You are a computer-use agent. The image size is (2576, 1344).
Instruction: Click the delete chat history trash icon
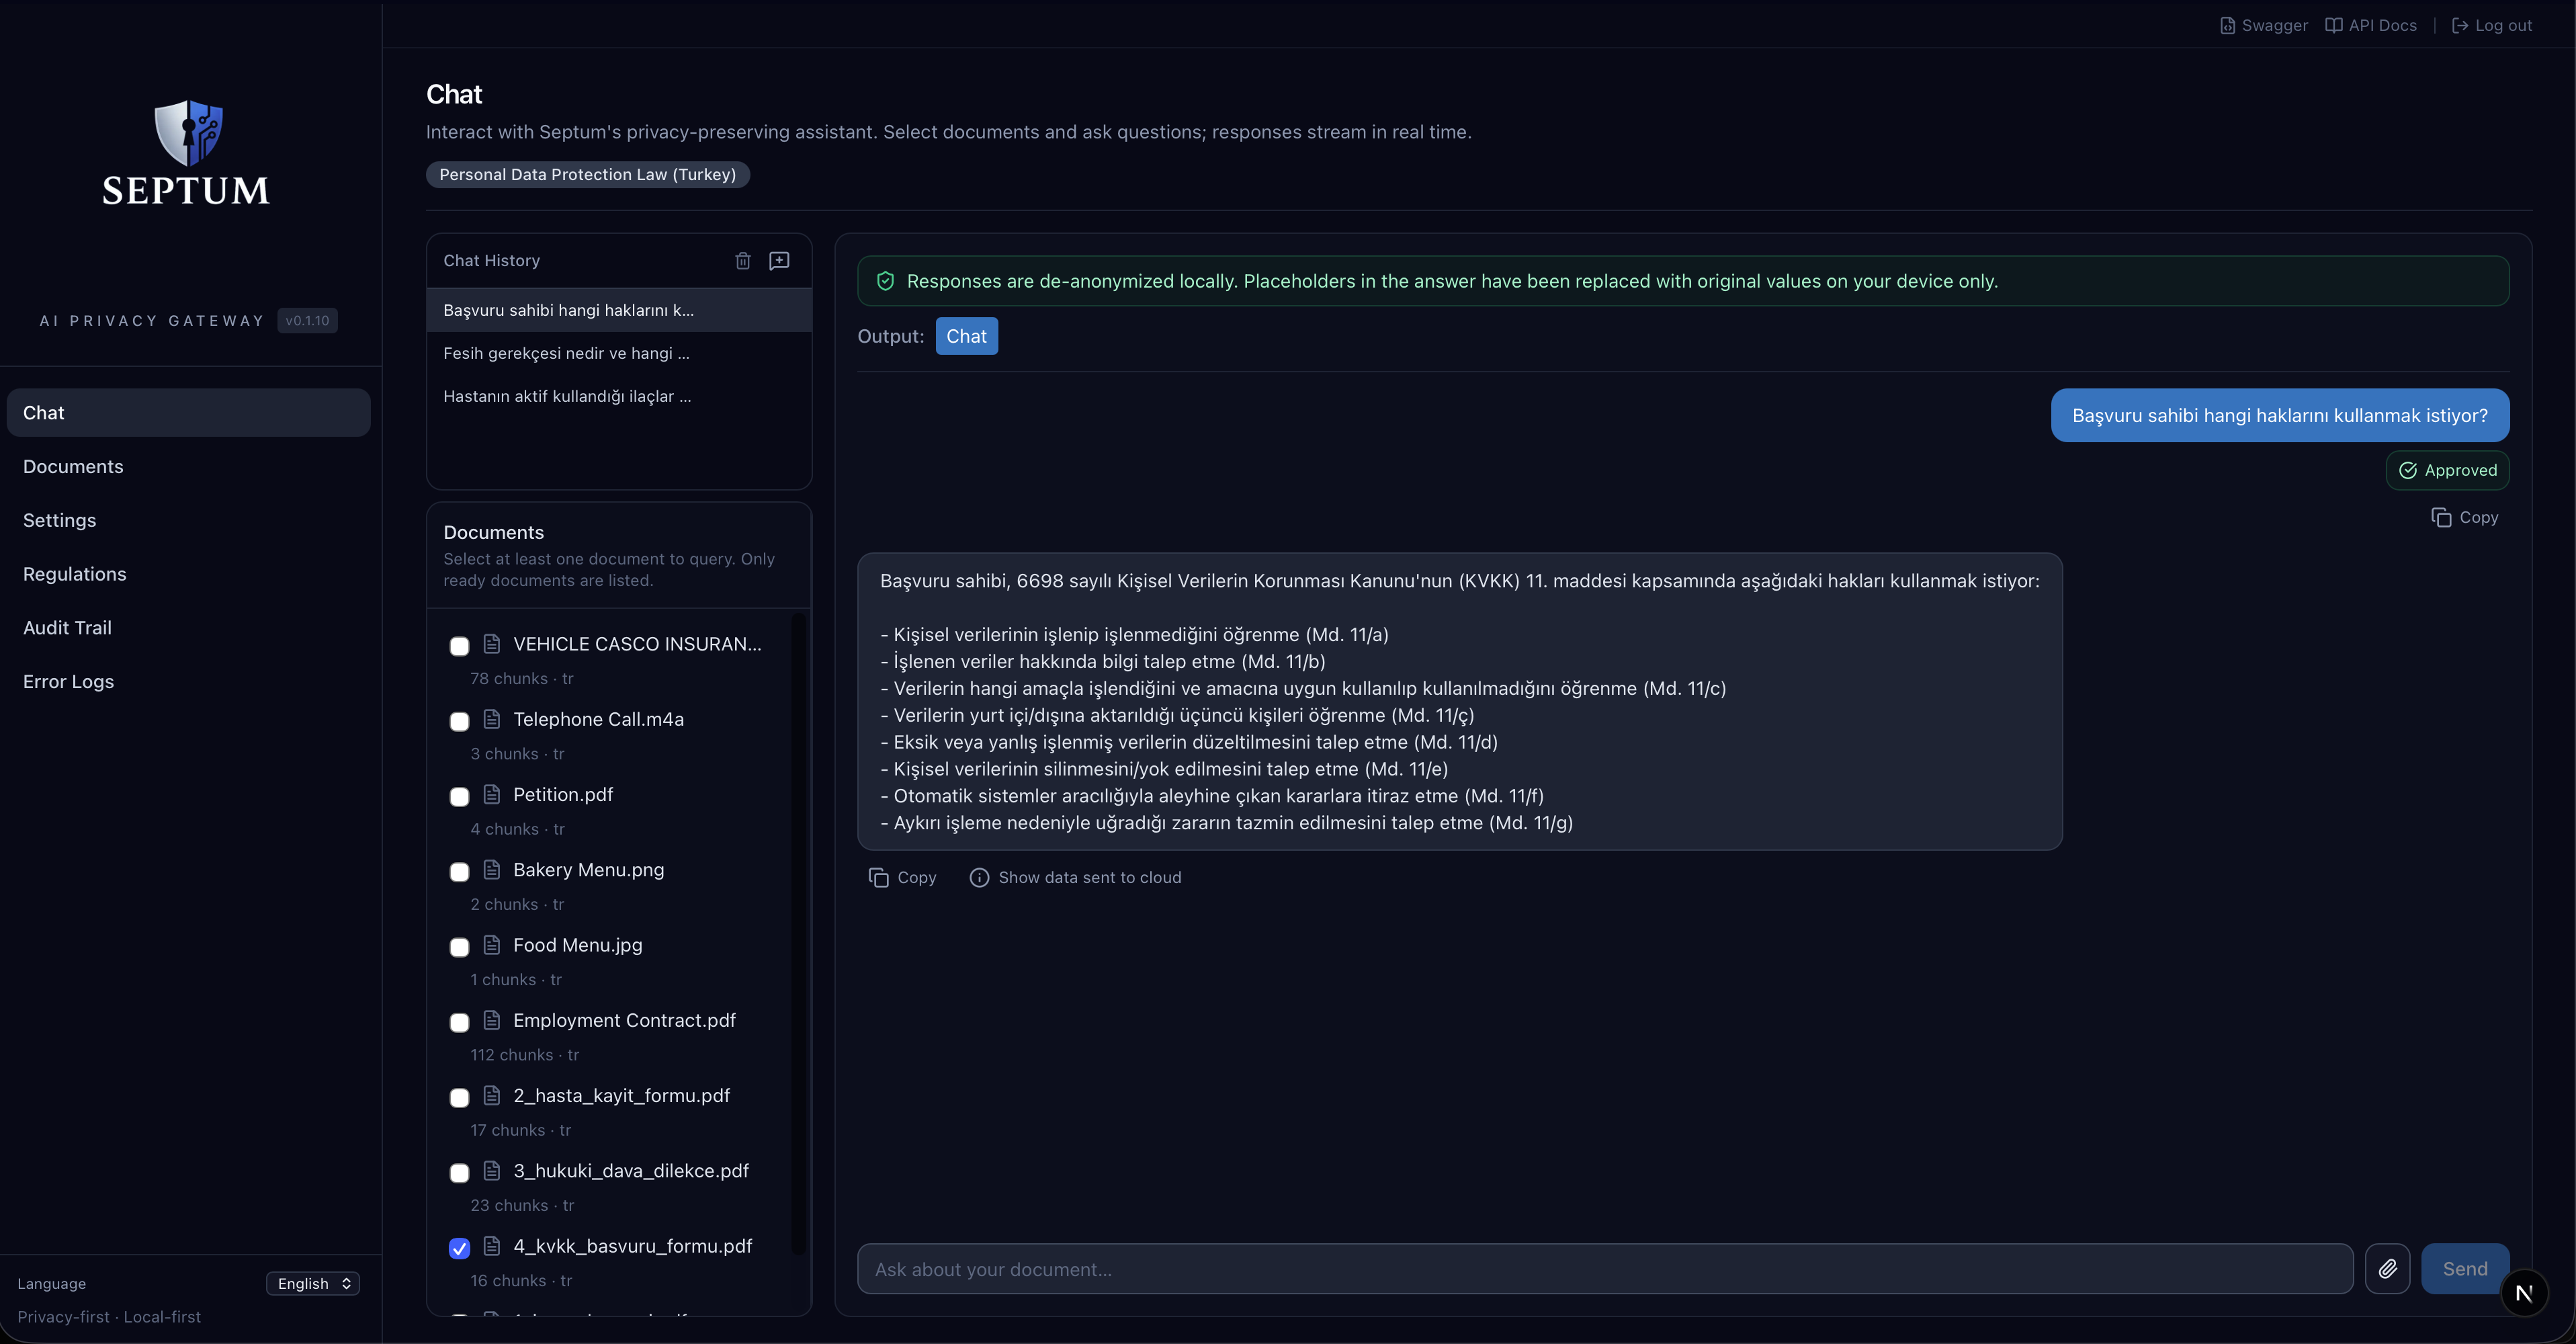click(743, 260)
